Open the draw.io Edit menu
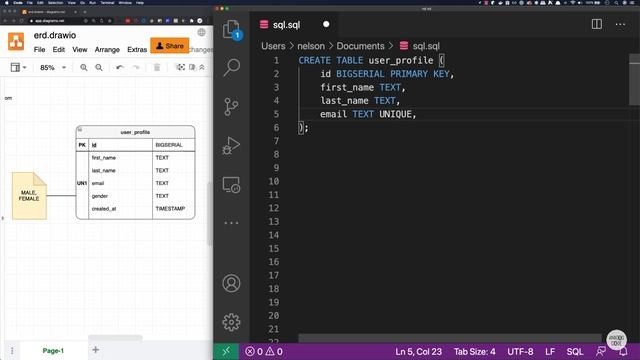Image resolution: width=640 pixels, height=360 pixels. coord(59,49)
